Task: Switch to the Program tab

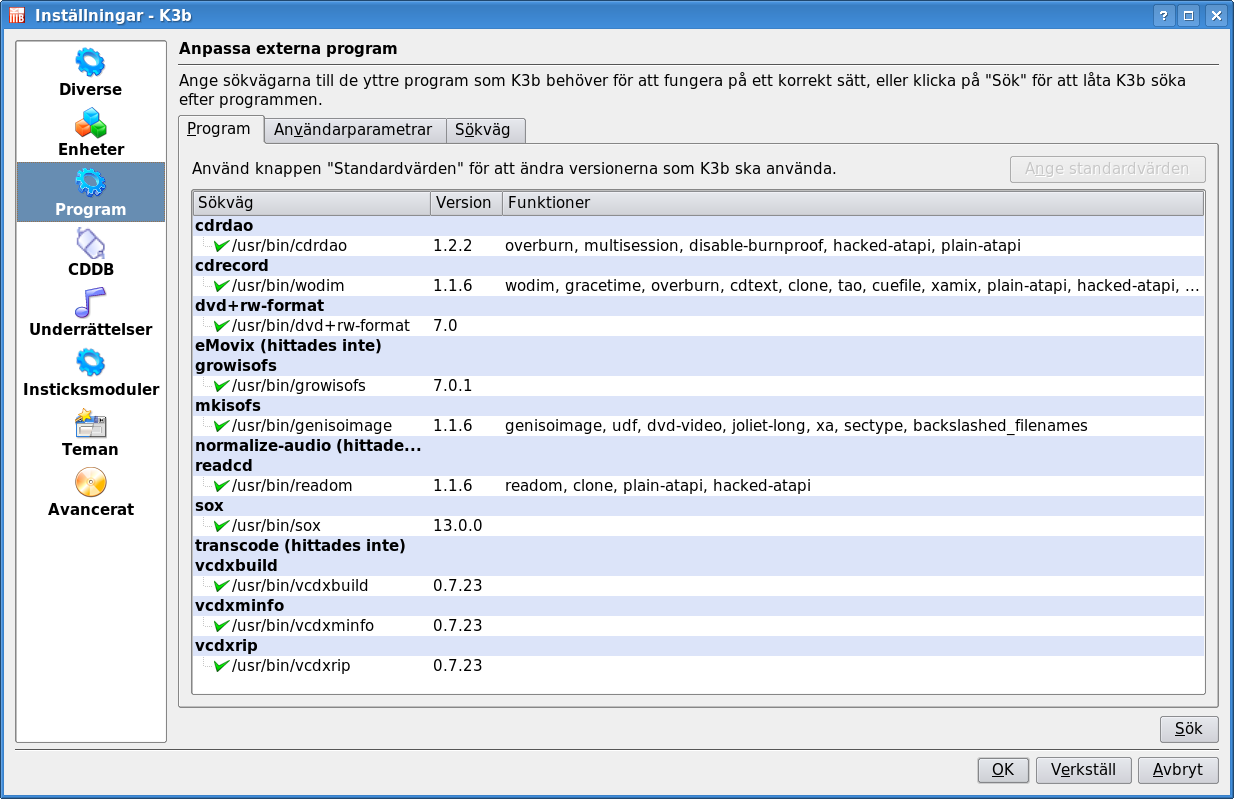Action: (x=219, y=129)
